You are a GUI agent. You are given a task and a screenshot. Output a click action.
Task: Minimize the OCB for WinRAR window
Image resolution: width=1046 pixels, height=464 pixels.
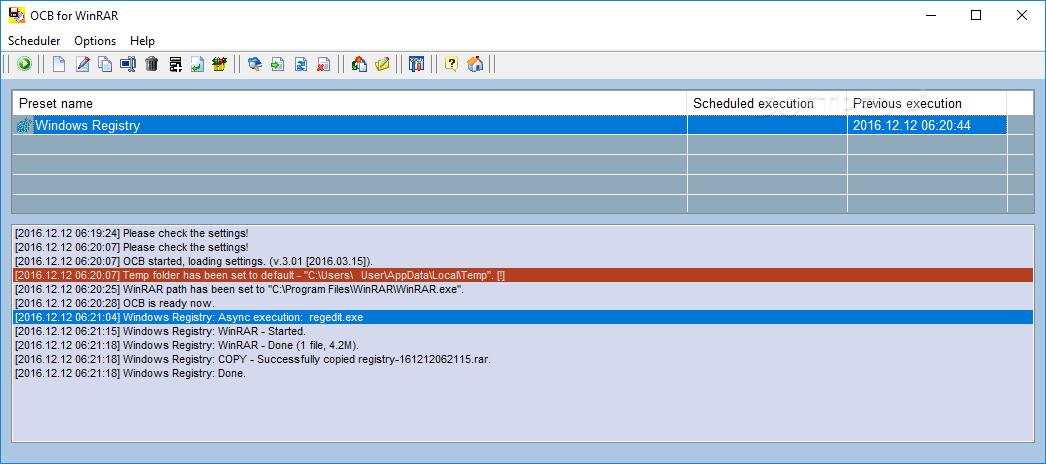pyautogui.click(x=930, y=15)
